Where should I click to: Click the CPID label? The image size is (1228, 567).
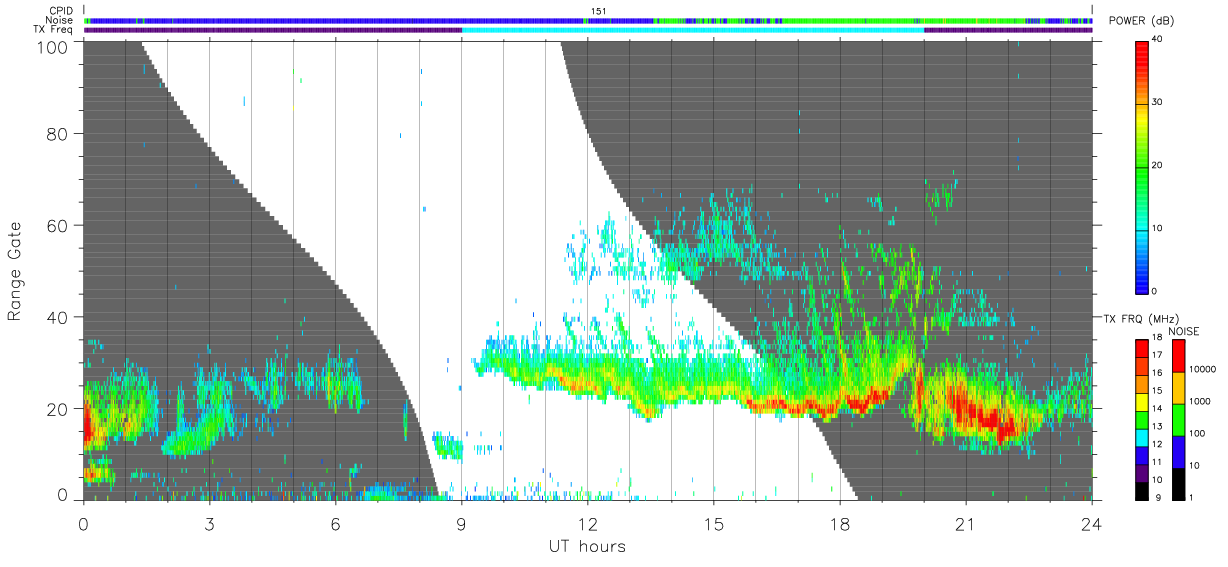pyautogui.click(x=60, y=11)
